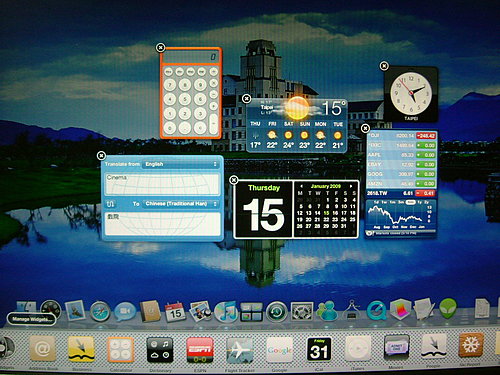The height and width of the screenshot is (375, 500).
Task: Open Time Machine icon in the Dock
Action: pyautogui.click(x=276, y=312)
